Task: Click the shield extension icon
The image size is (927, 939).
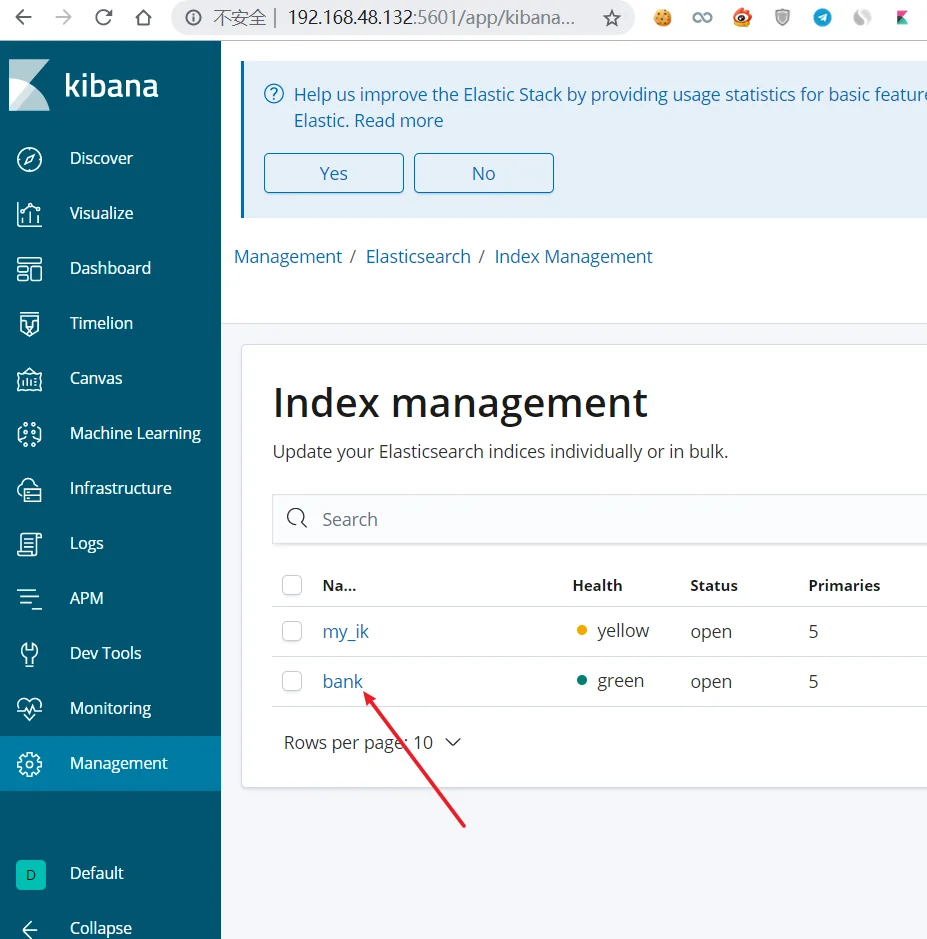Action: 782,18
